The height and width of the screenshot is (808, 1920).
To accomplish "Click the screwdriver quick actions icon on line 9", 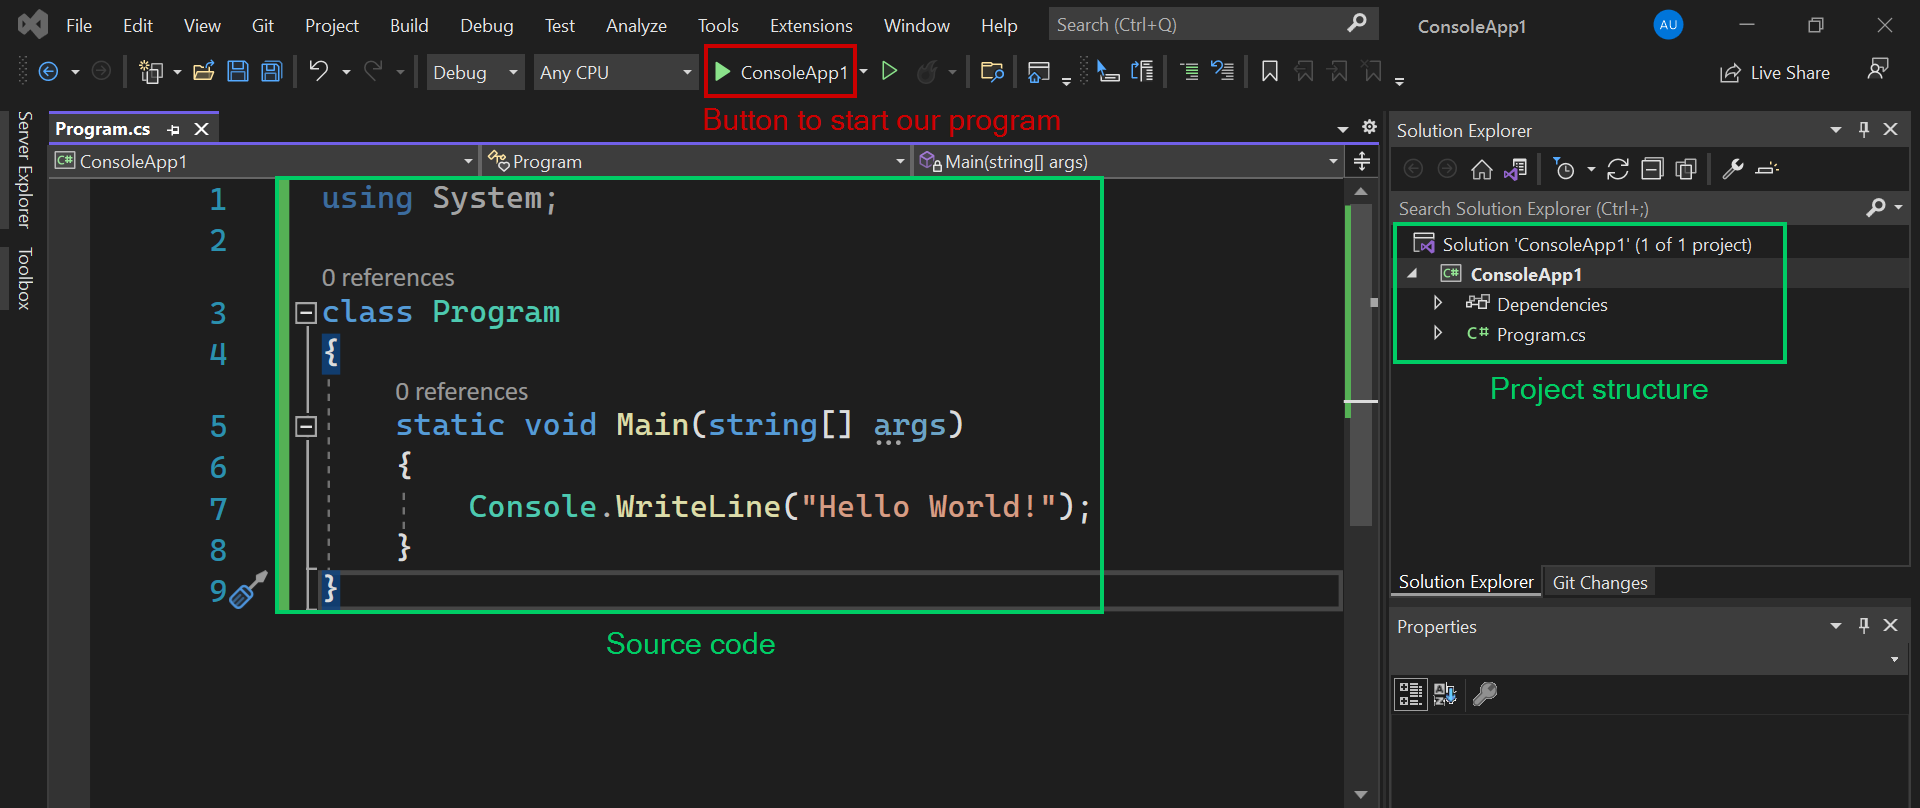I will click(x=249, y=590).
